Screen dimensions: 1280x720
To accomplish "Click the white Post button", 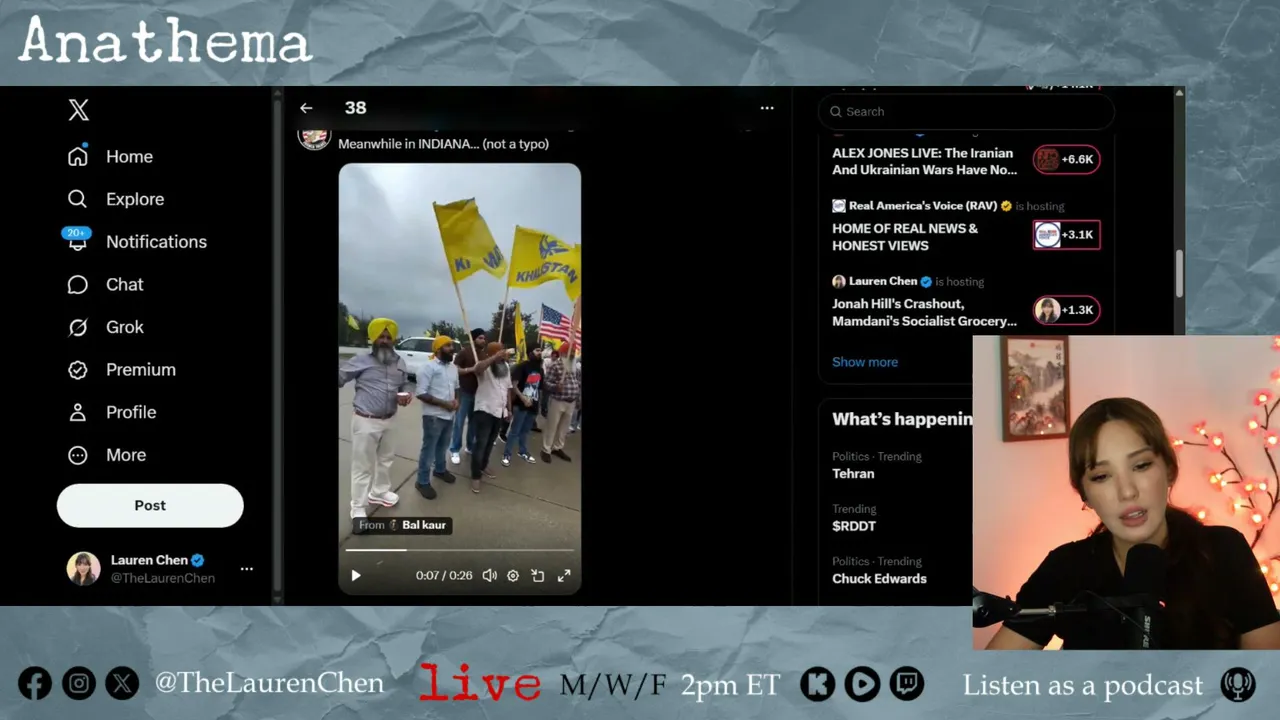I will (x=150, y=506).
